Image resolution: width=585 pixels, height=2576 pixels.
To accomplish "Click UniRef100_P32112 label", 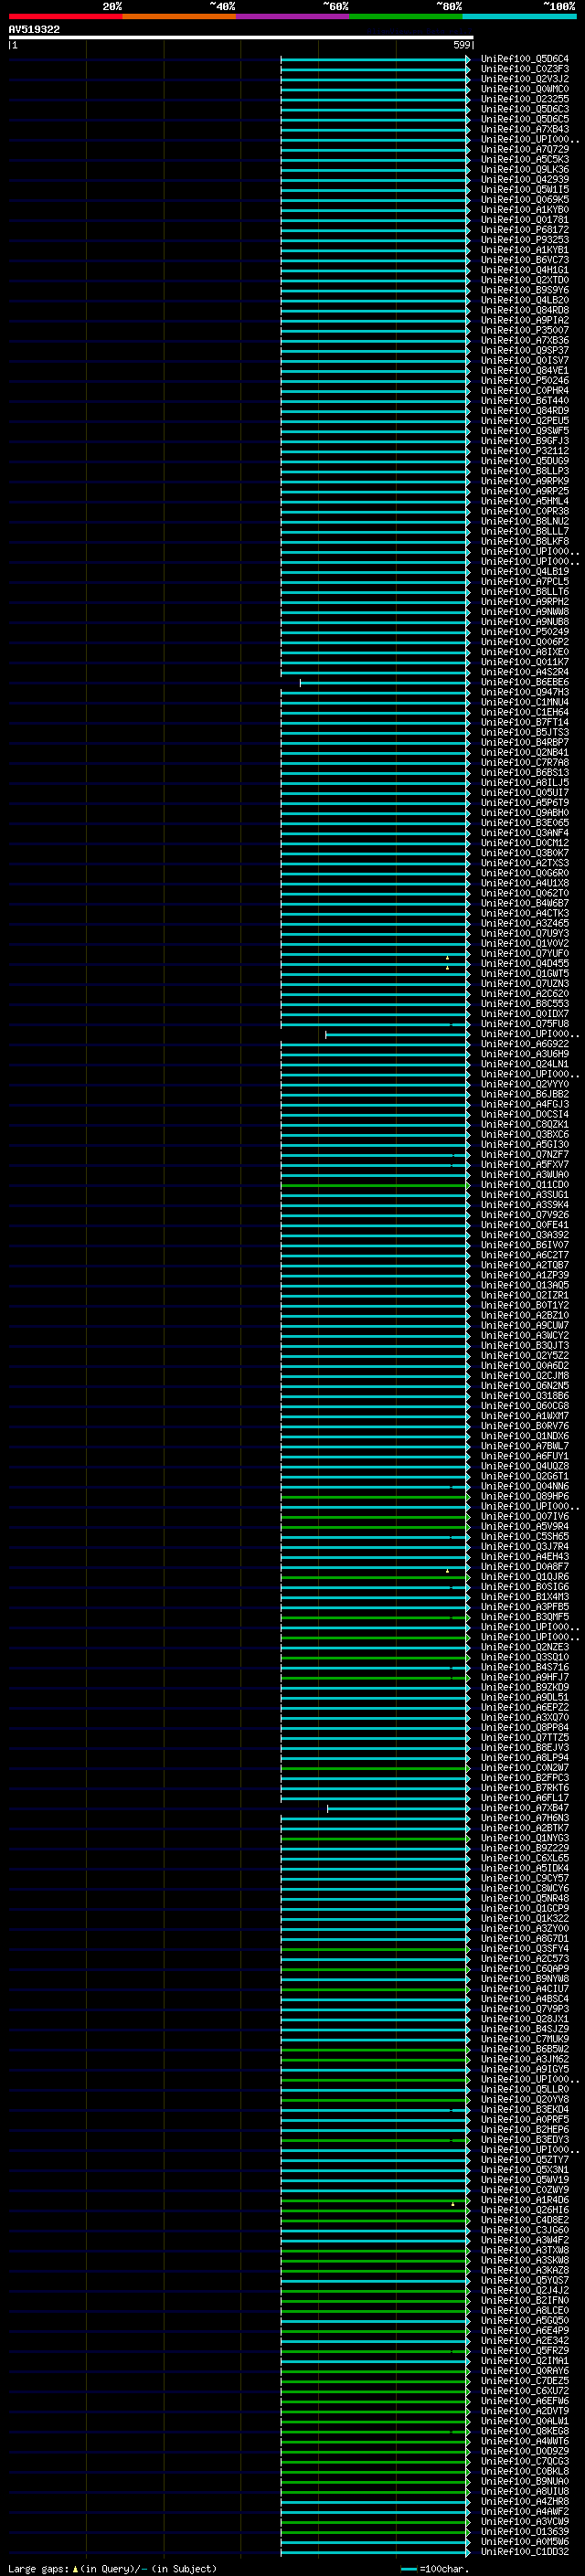I will tap(524, 451).
